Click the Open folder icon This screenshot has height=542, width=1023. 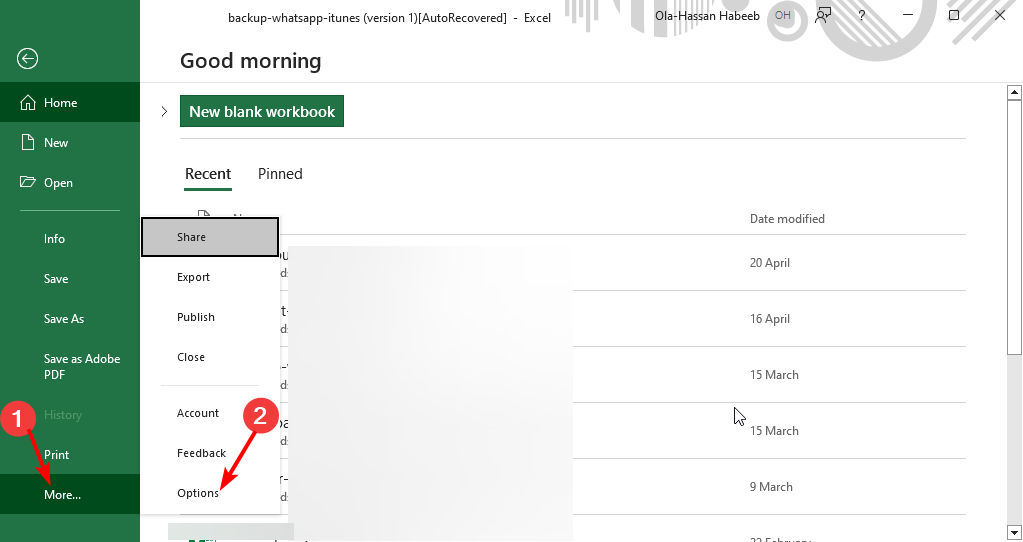pos(28,183)
